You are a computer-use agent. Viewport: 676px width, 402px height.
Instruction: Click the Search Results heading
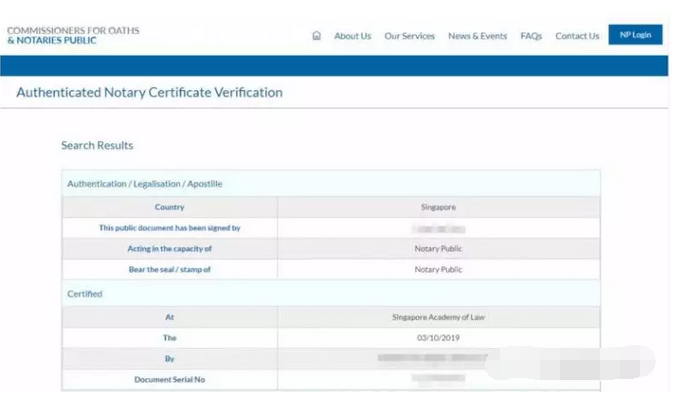97,145
